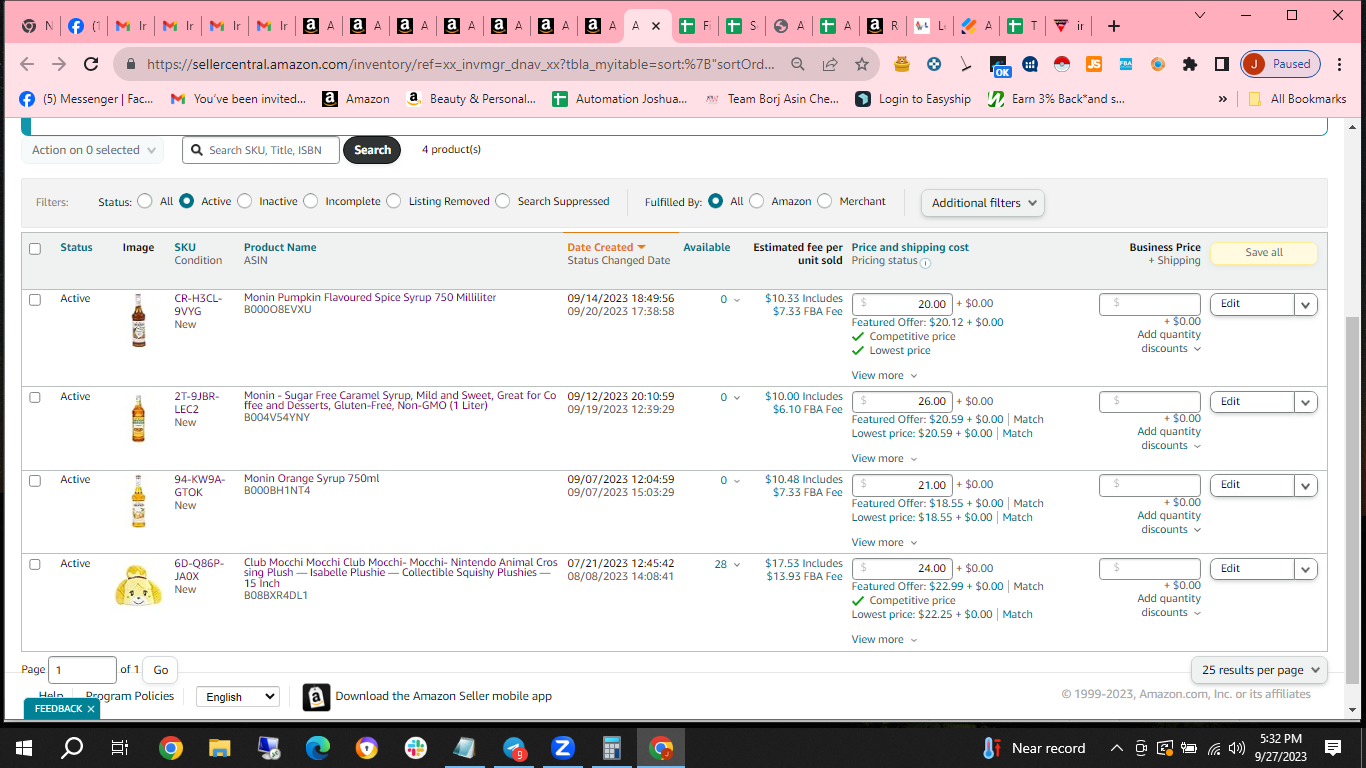1366x768 pixels.
Task: Open Telegram from the taskbar
Action: point(514,748)
